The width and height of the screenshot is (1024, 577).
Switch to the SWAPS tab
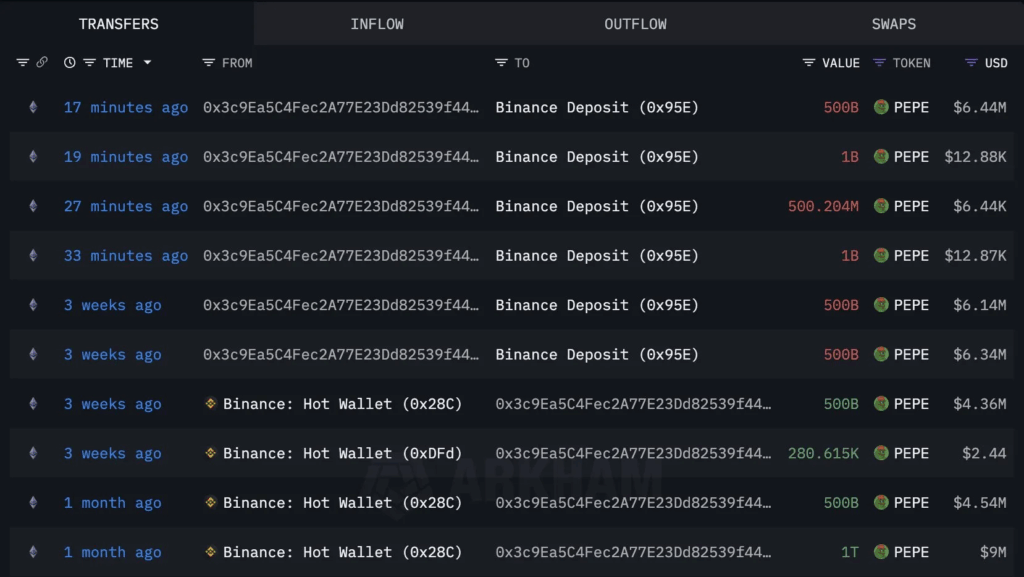(x=893, y=23)
